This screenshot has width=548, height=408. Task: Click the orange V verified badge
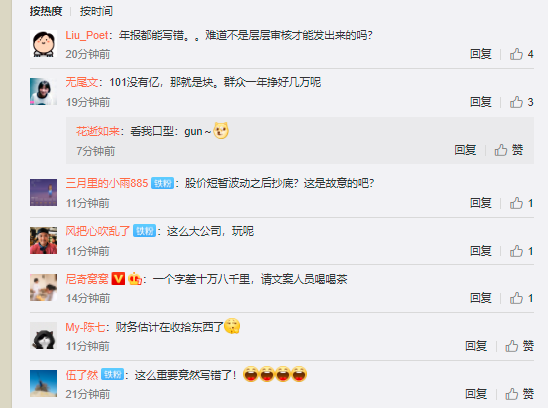click(x=118, y=279)
